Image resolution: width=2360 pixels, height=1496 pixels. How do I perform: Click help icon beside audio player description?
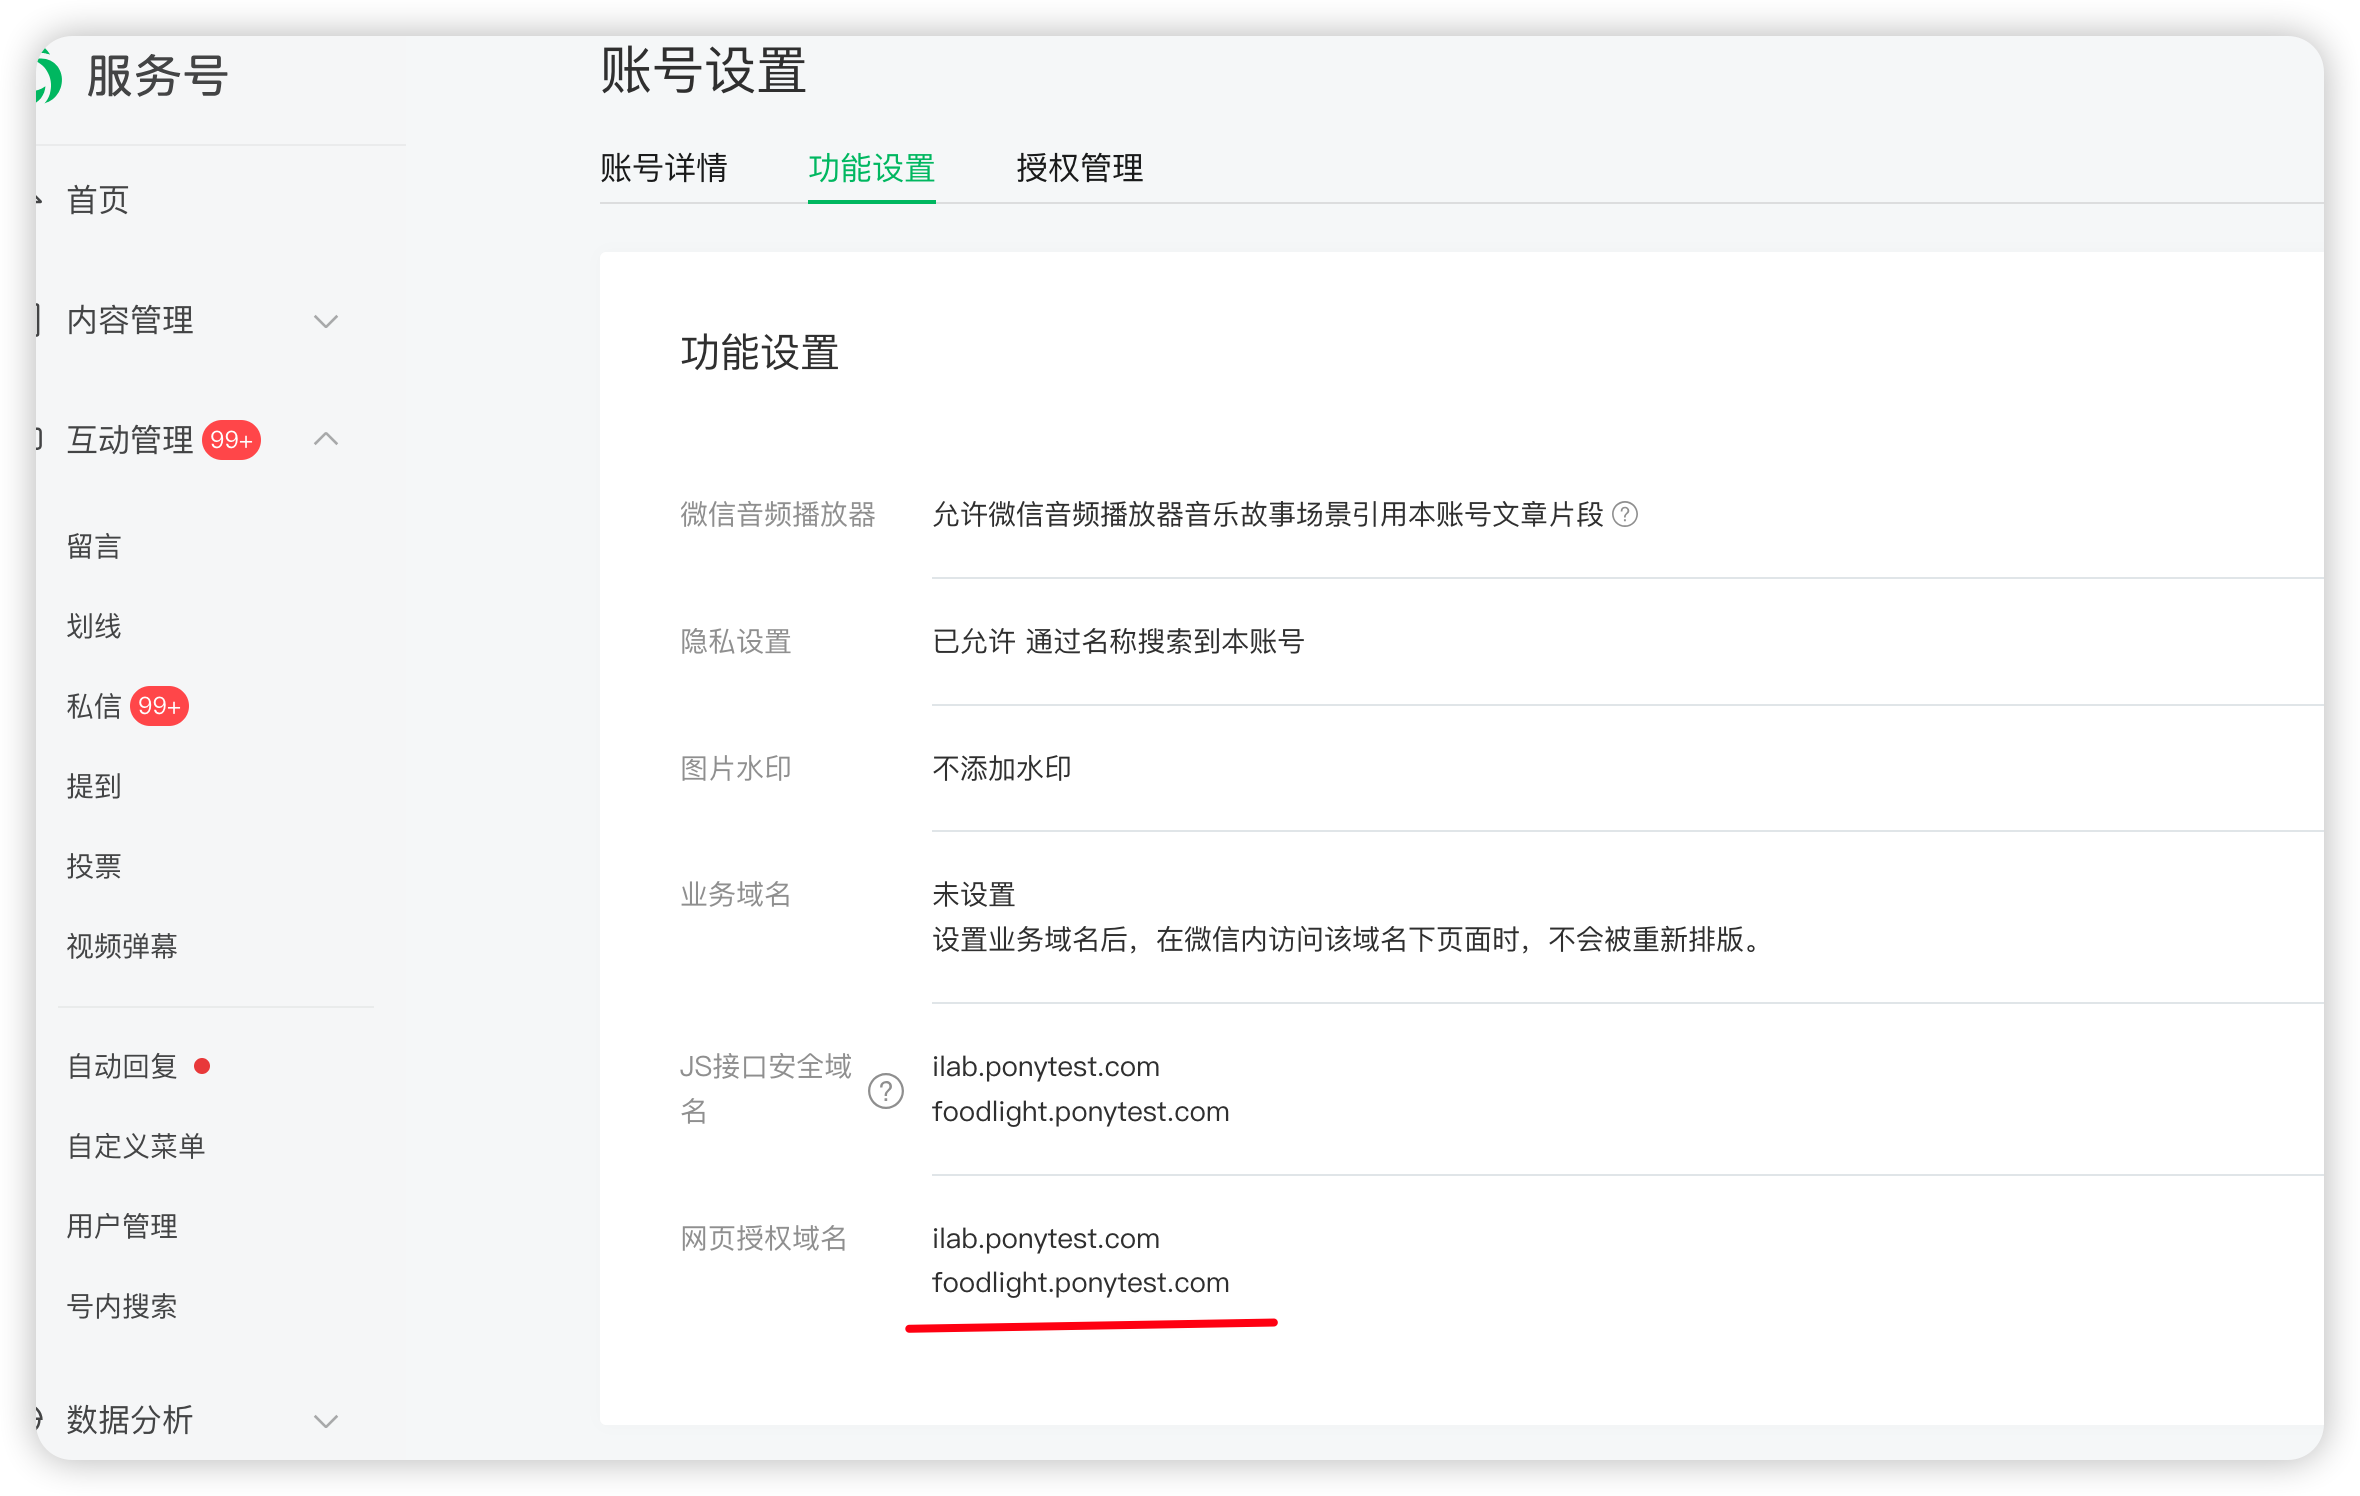coord(1626,514)
